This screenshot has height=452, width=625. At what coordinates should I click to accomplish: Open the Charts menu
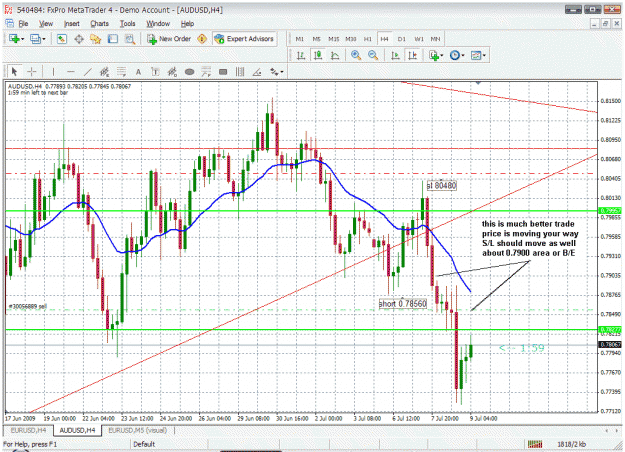click(99, 24)
